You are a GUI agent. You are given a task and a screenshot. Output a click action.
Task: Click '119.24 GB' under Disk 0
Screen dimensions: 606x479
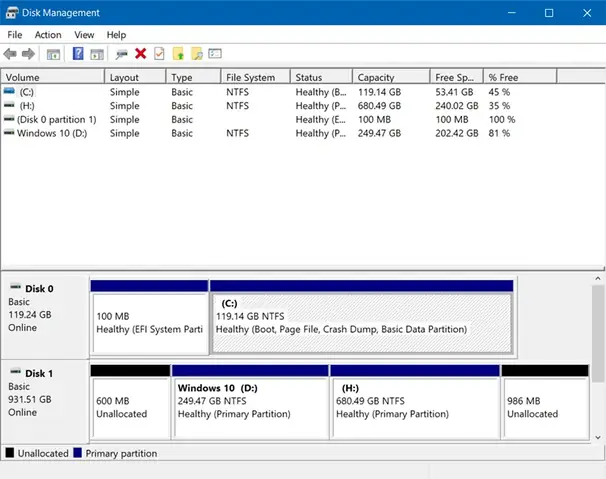tap(30, 314)
